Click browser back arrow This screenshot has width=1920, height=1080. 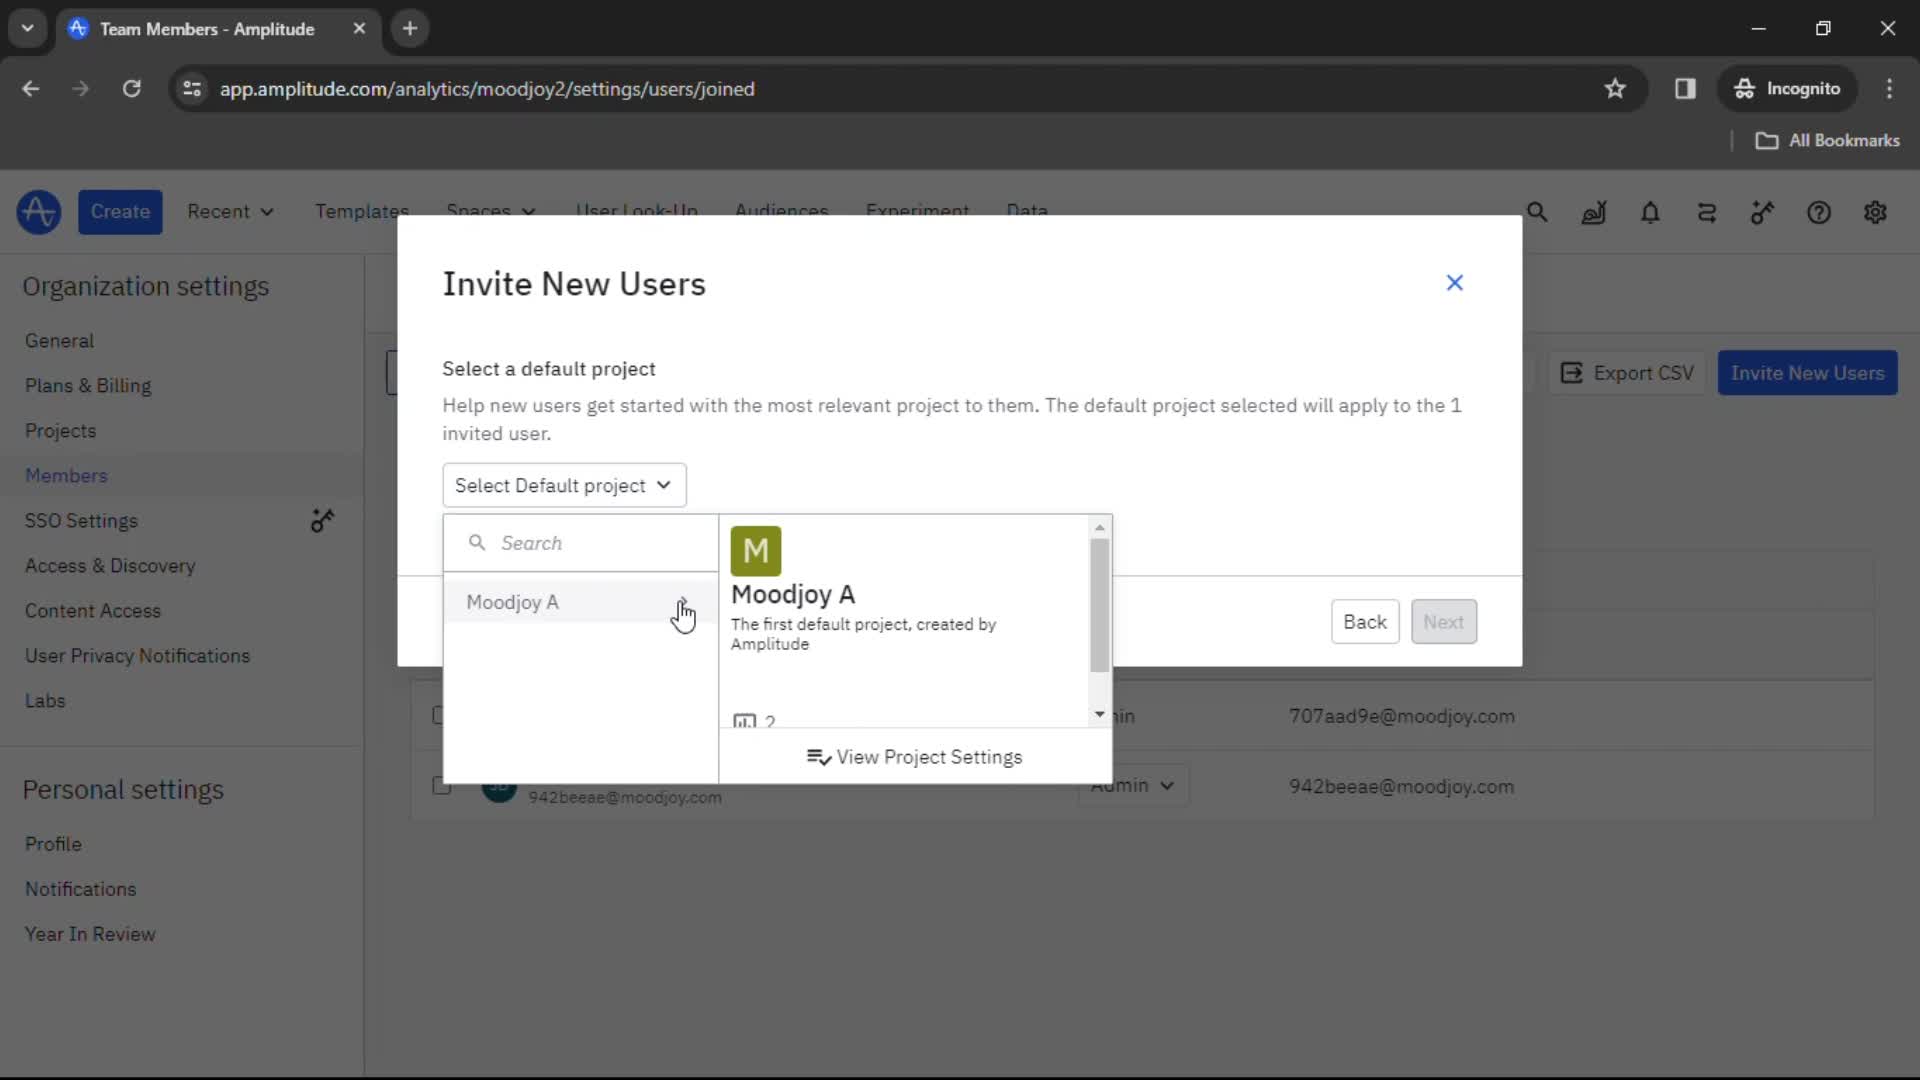(31, 89)
